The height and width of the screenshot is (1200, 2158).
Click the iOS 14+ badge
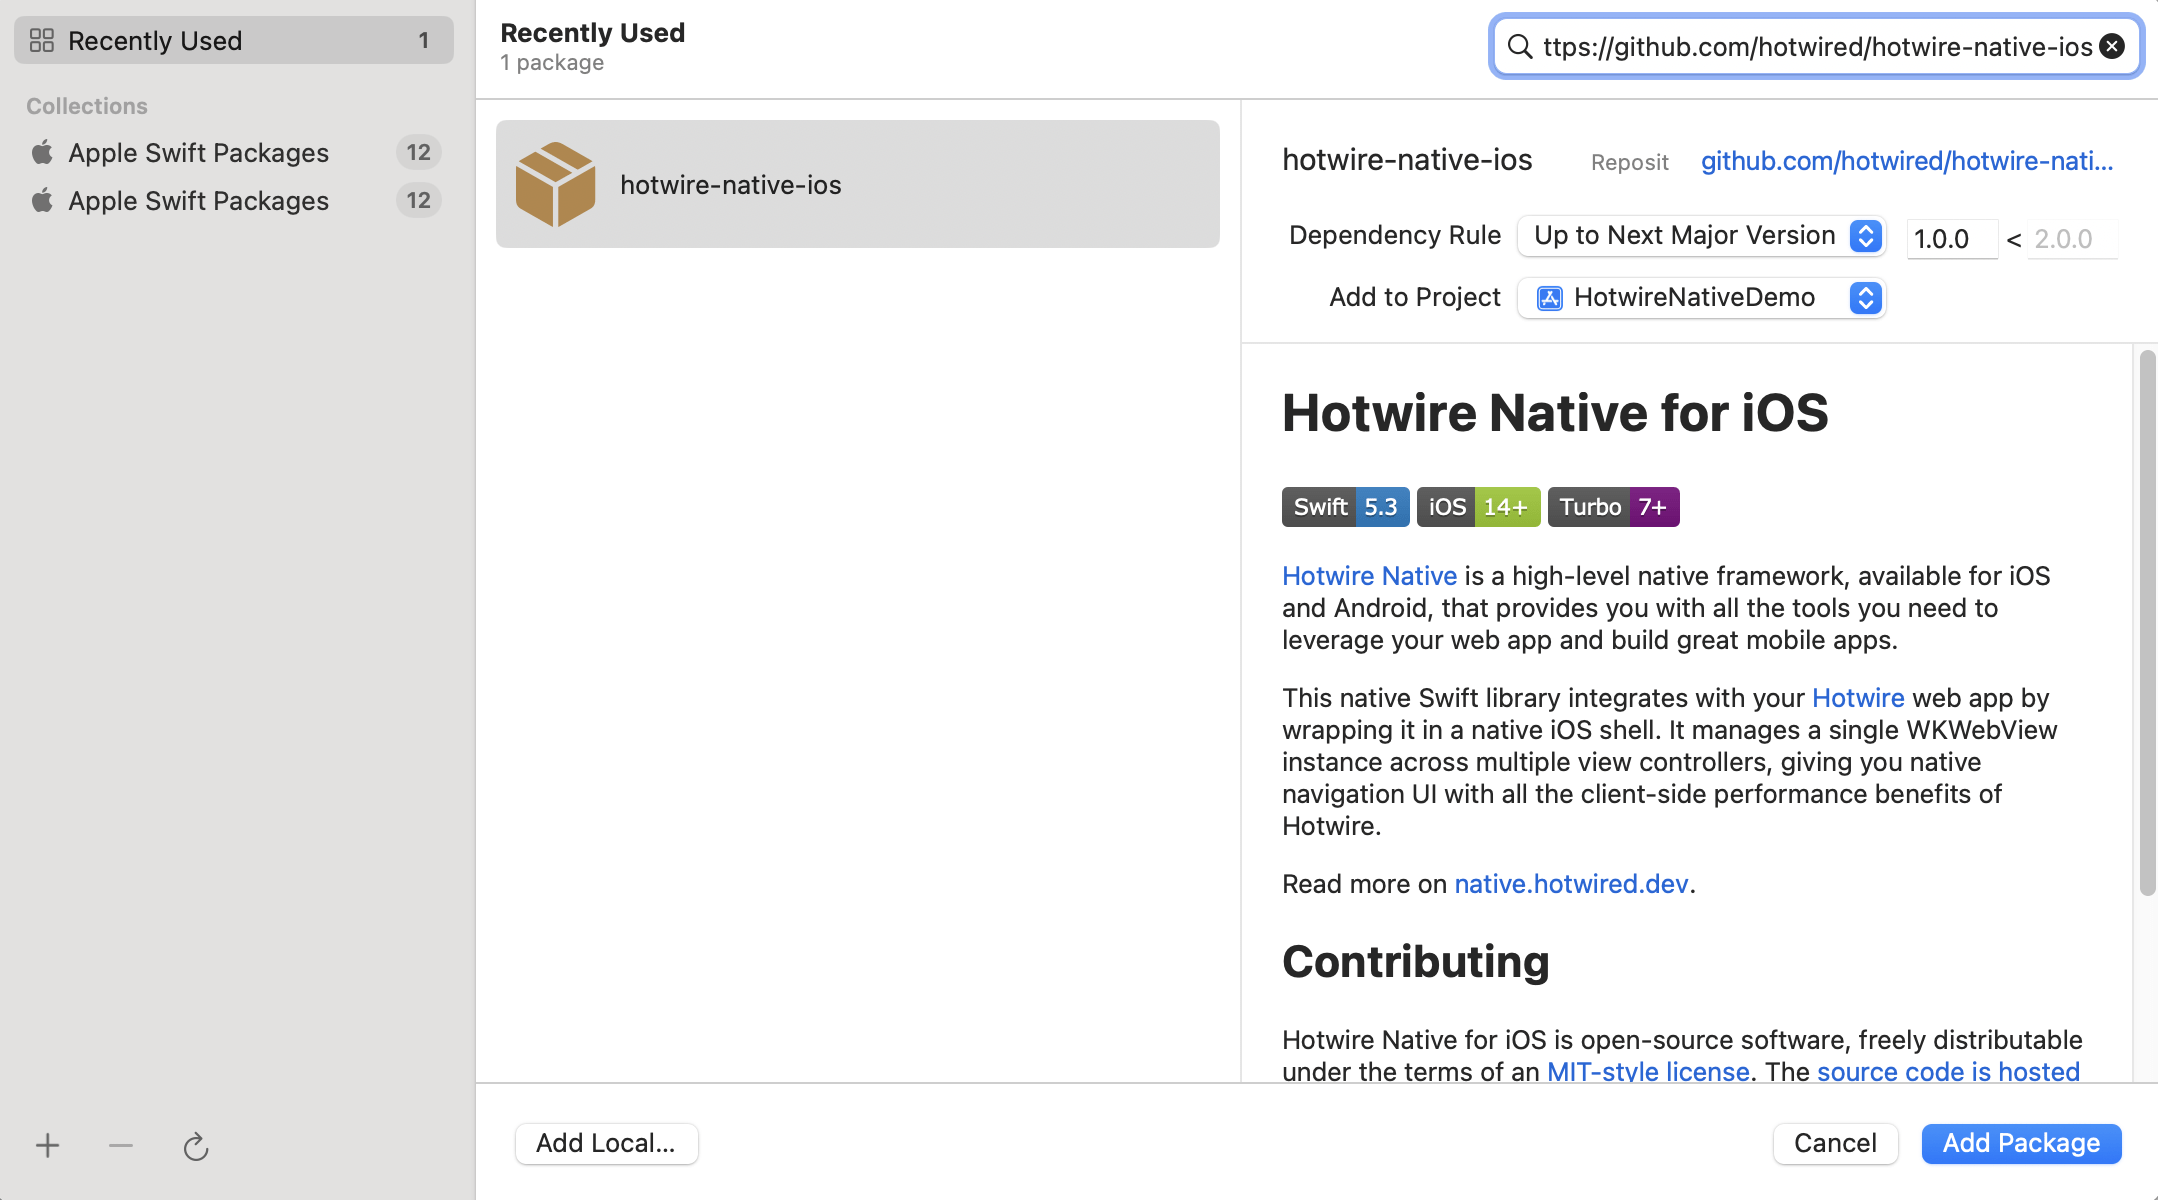pyautogui.click(x=1478, y=507)
